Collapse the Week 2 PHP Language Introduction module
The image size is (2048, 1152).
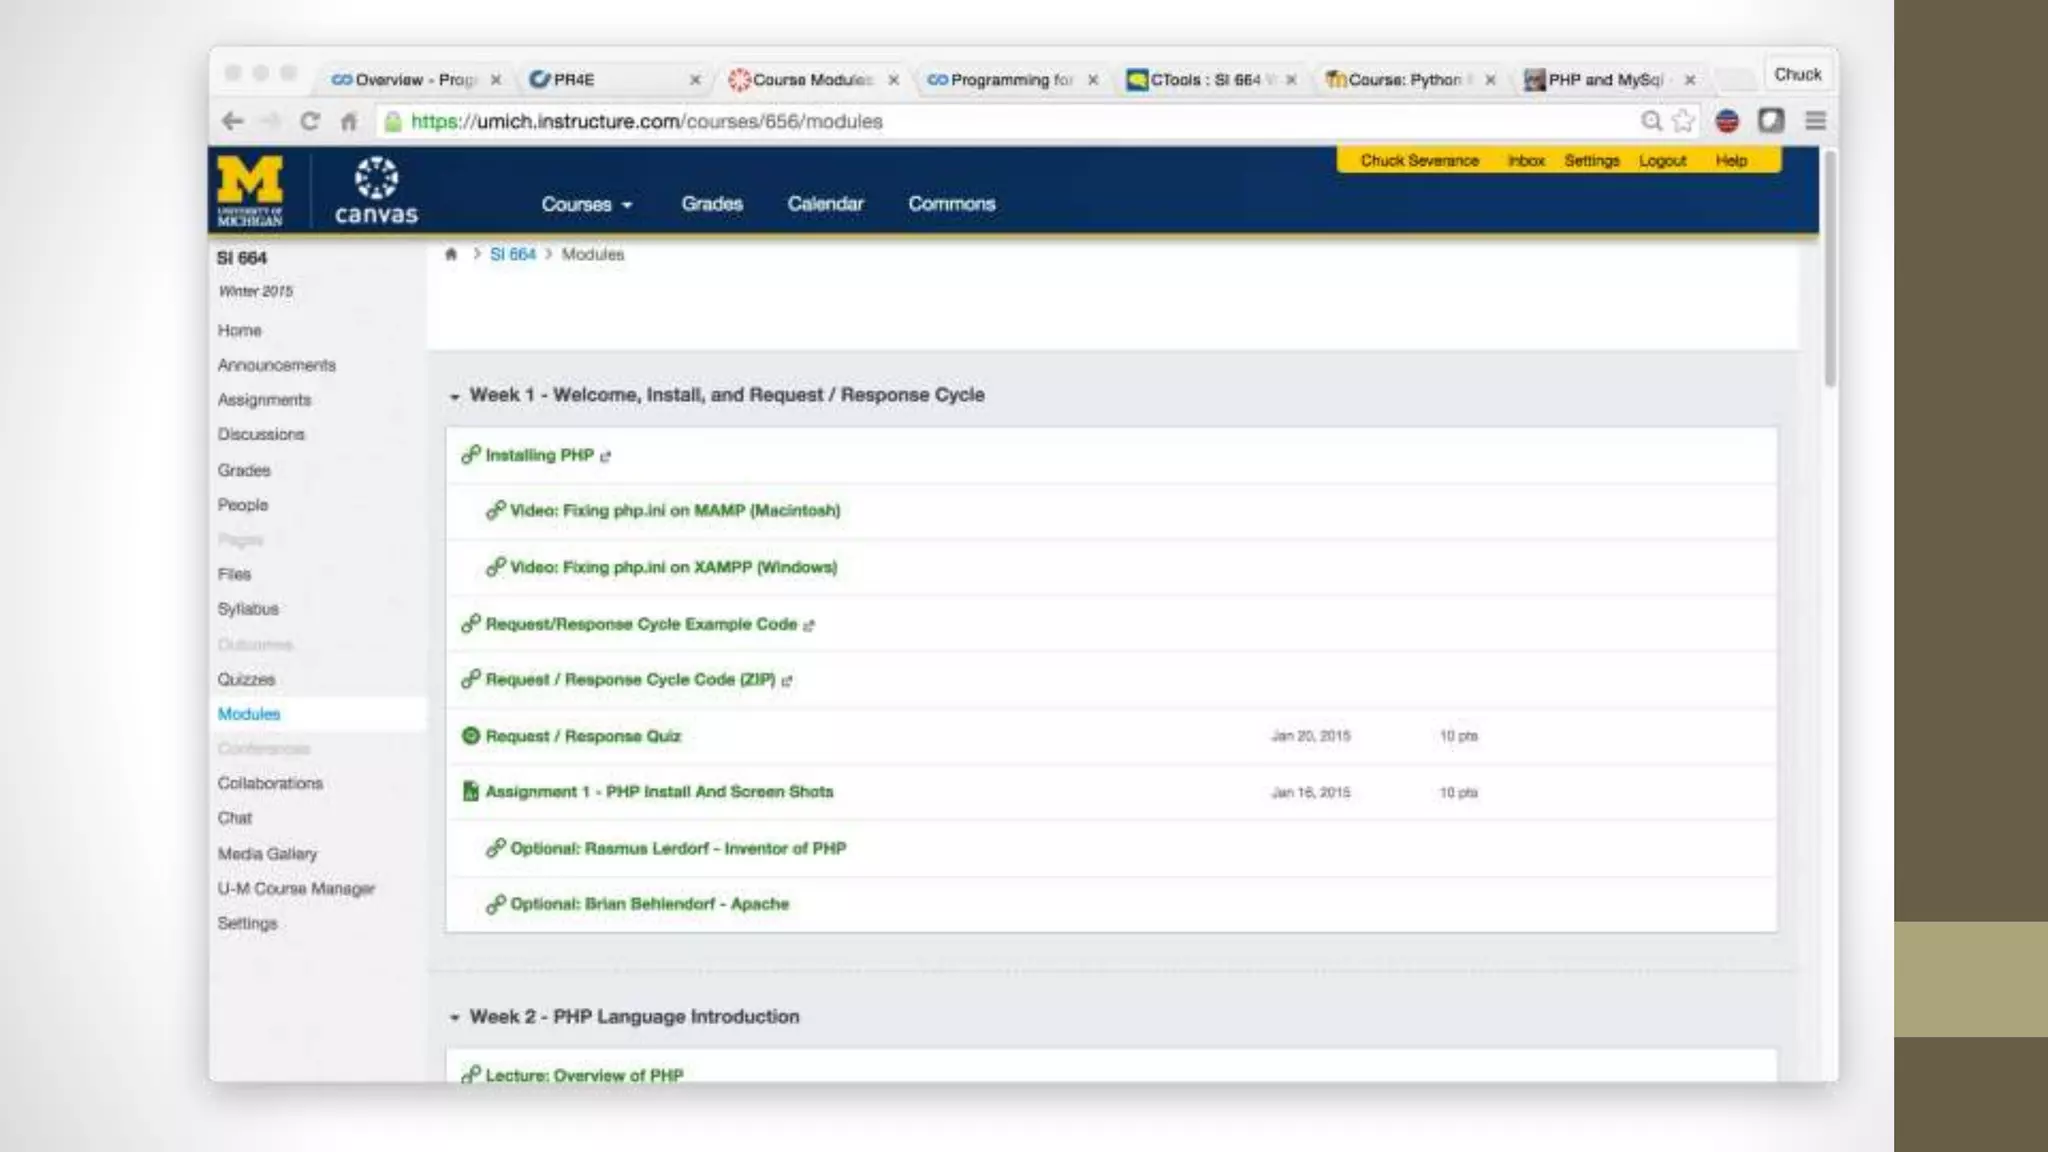coord(455,1018)
